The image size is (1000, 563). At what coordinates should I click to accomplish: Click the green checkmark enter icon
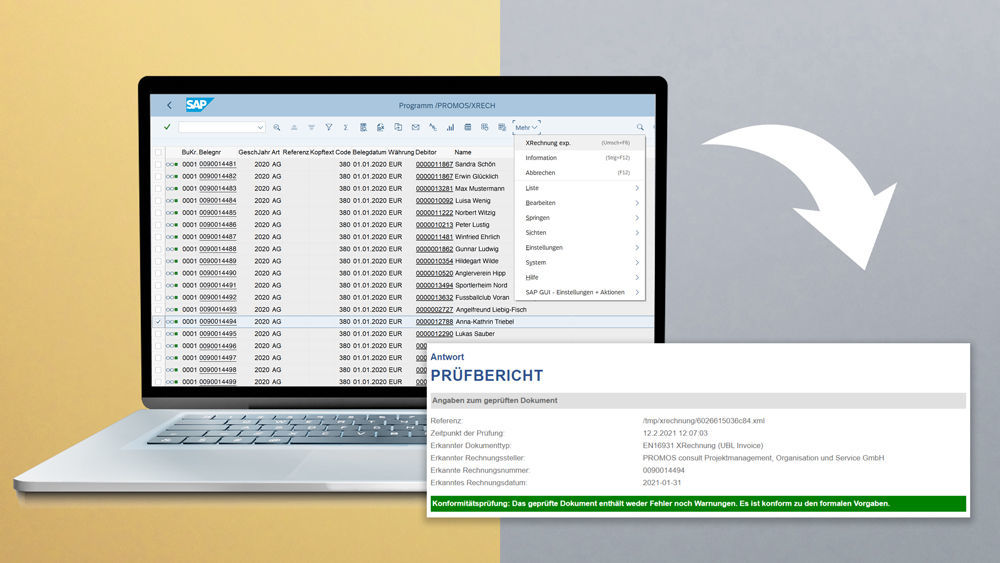pos(167,127)
